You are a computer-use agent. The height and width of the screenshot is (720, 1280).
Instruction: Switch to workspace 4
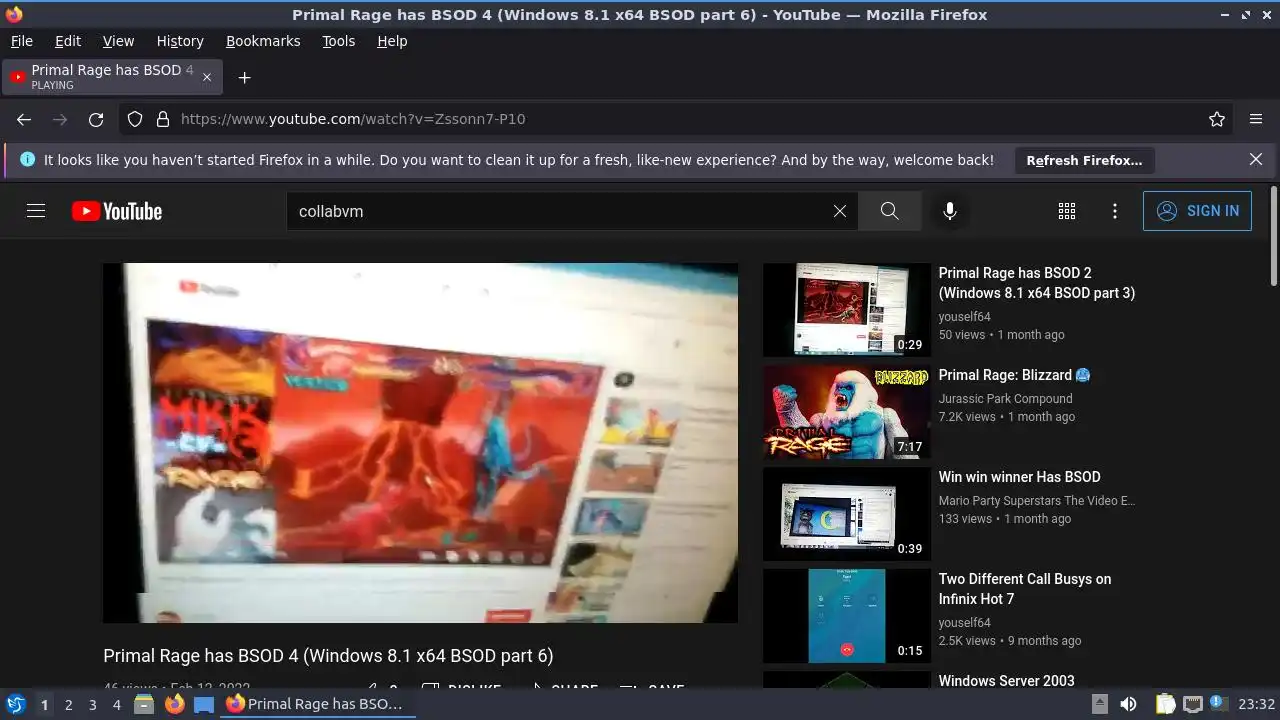[x=116, y=704]
